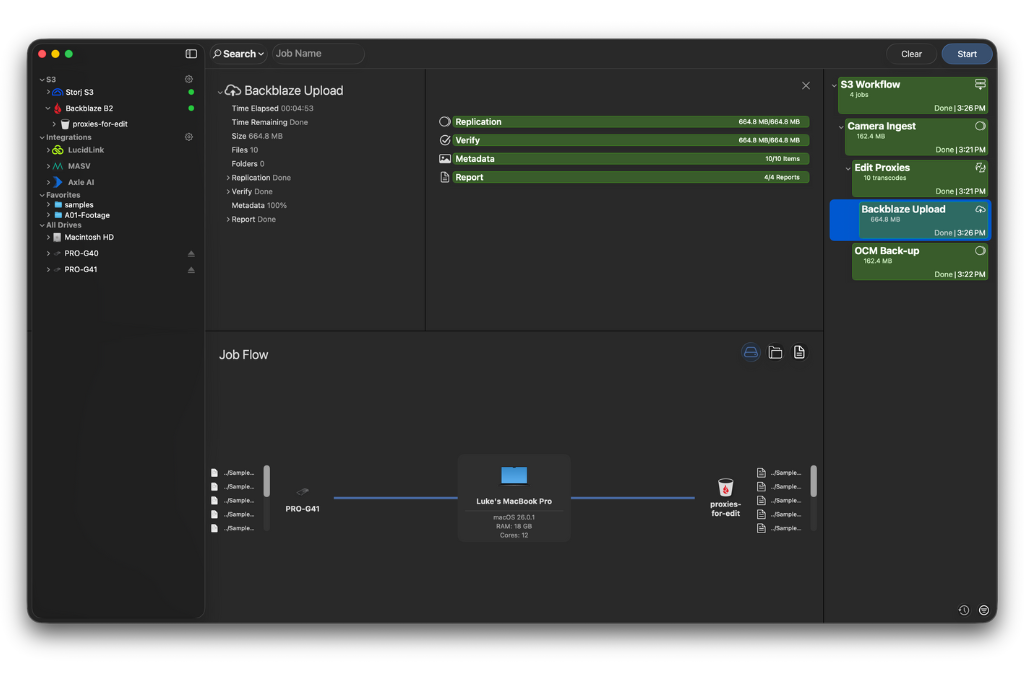Switch Job Flow to drives view icon

[751, 352]
